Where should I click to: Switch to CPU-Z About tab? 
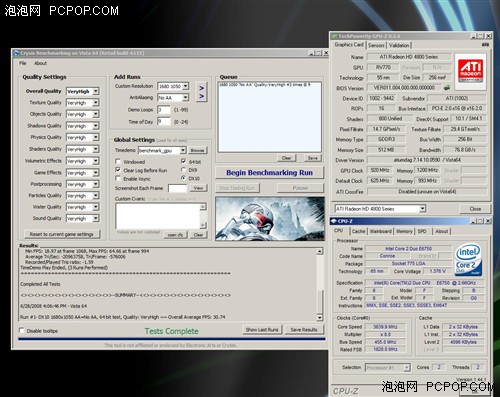442,231
